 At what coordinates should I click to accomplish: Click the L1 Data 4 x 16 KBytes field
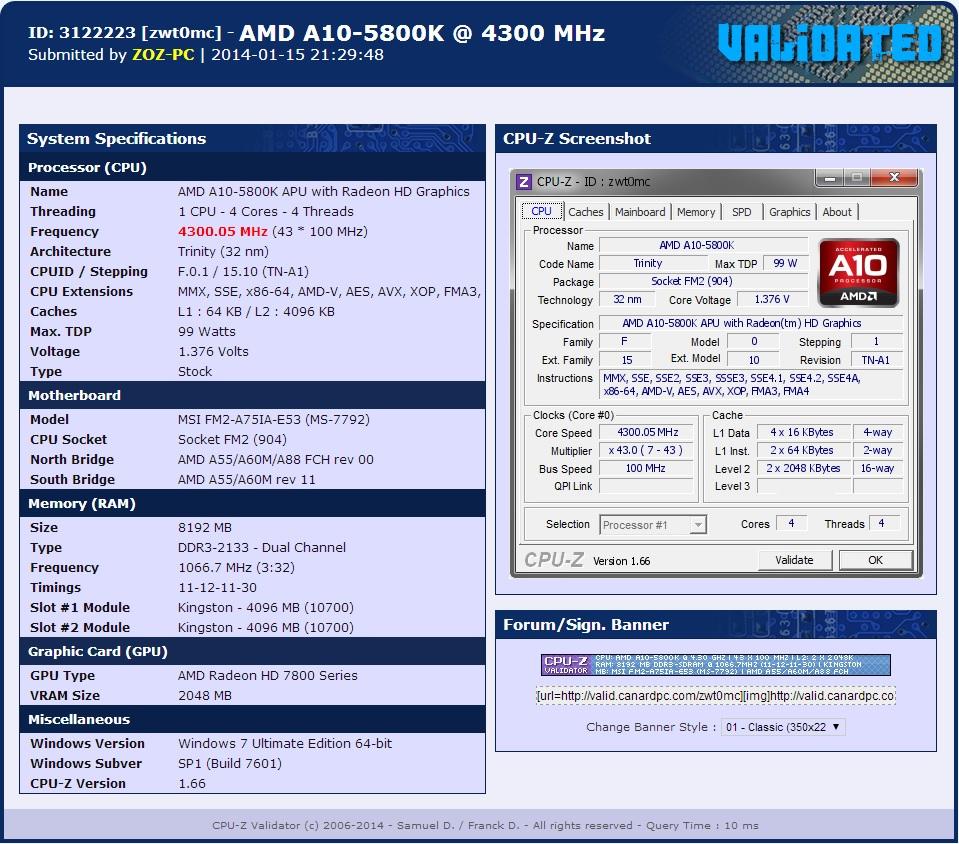(x=802, y=432)
